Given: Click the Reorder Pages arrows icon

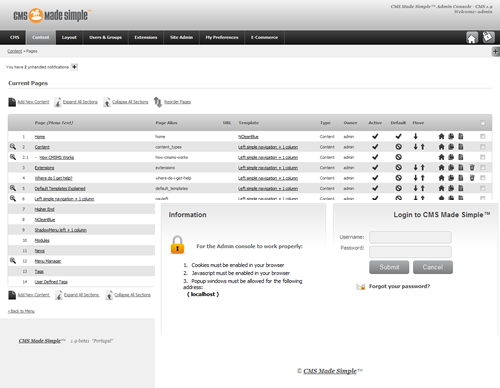Looking at the screenshot, I should coord(157,102).
